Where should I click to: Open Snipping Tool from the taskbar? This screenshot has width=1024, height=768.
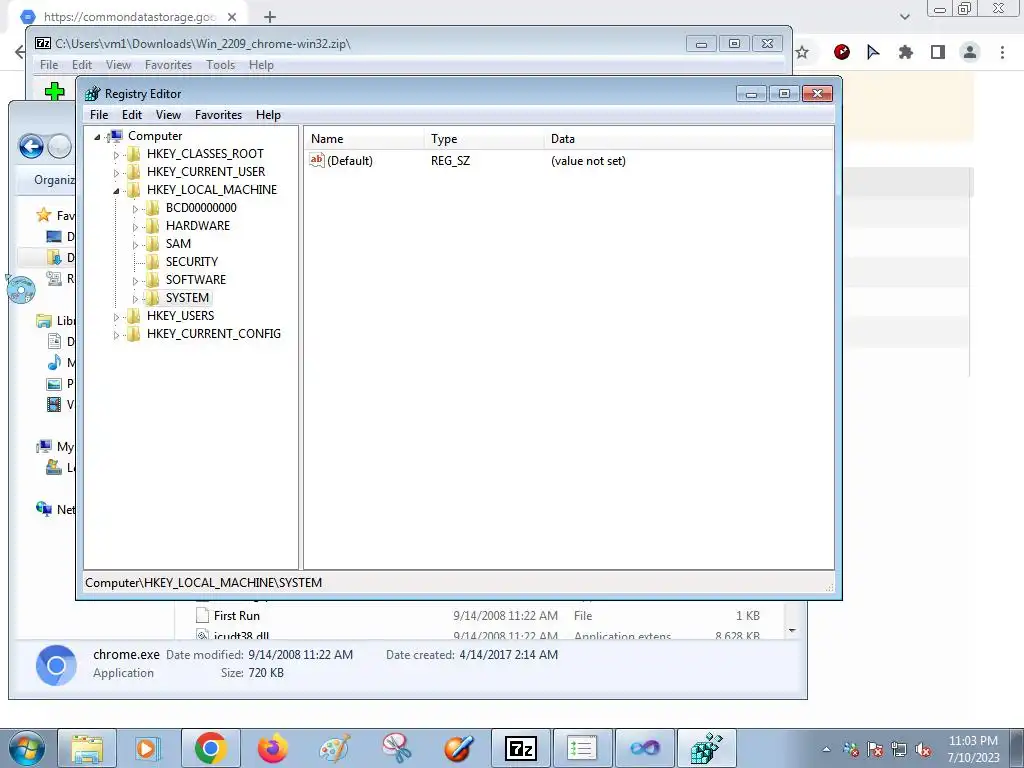[396, 748]
